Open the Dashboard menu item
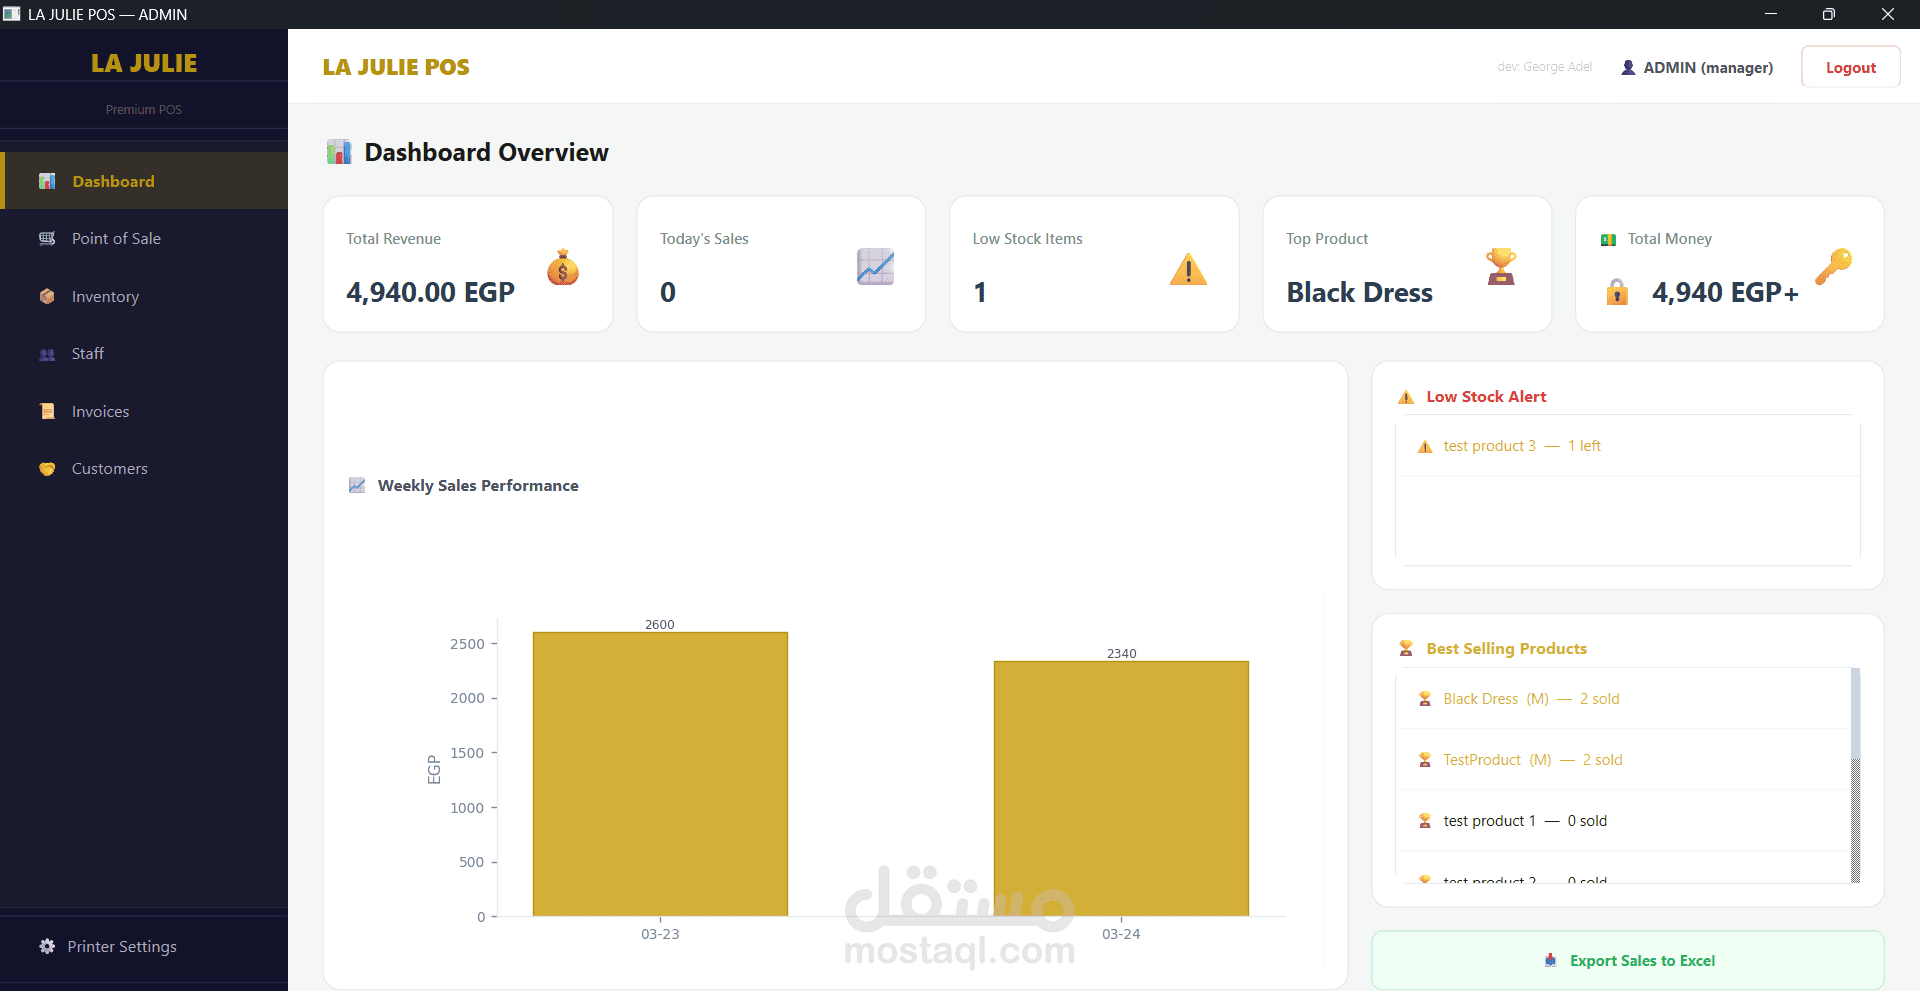 point(144,181)
